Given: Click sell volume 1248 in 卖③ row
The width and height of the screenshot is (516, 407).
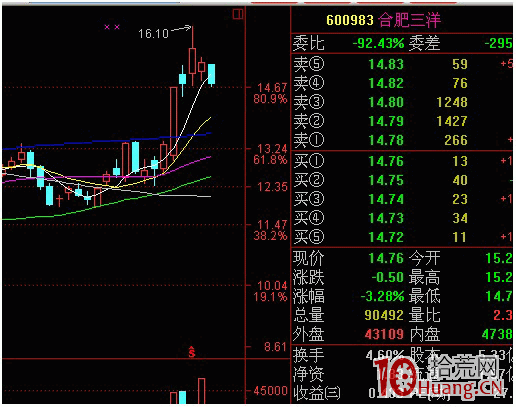Looking at the screenshot, I should [x=452, y=102].
